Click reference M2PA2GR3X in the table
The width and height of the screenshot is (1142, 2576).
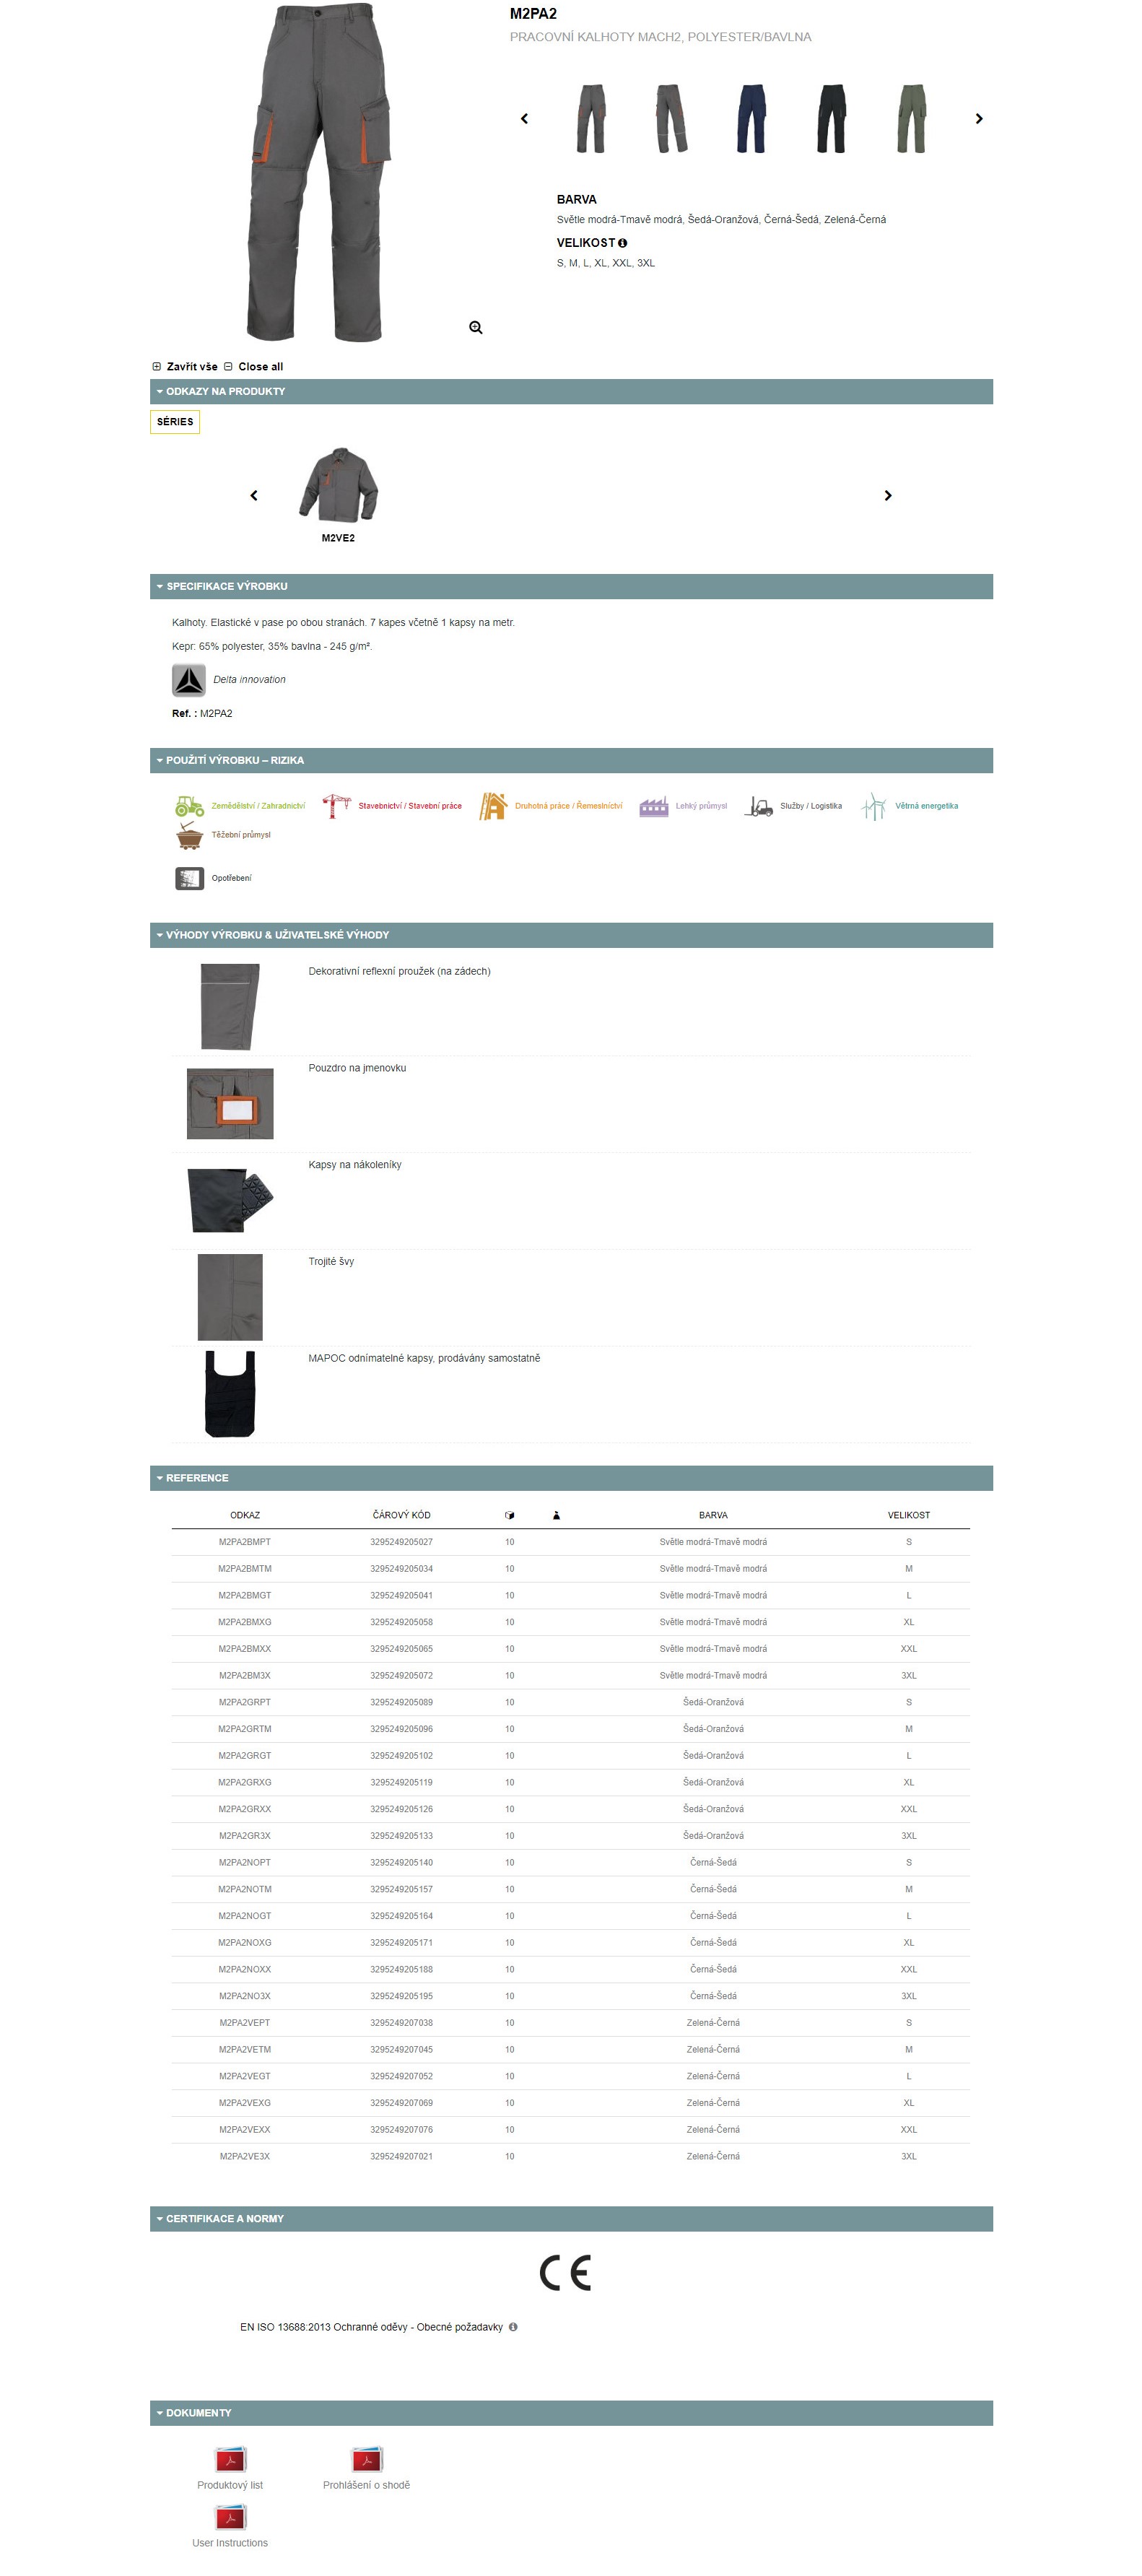(245, 1836)
